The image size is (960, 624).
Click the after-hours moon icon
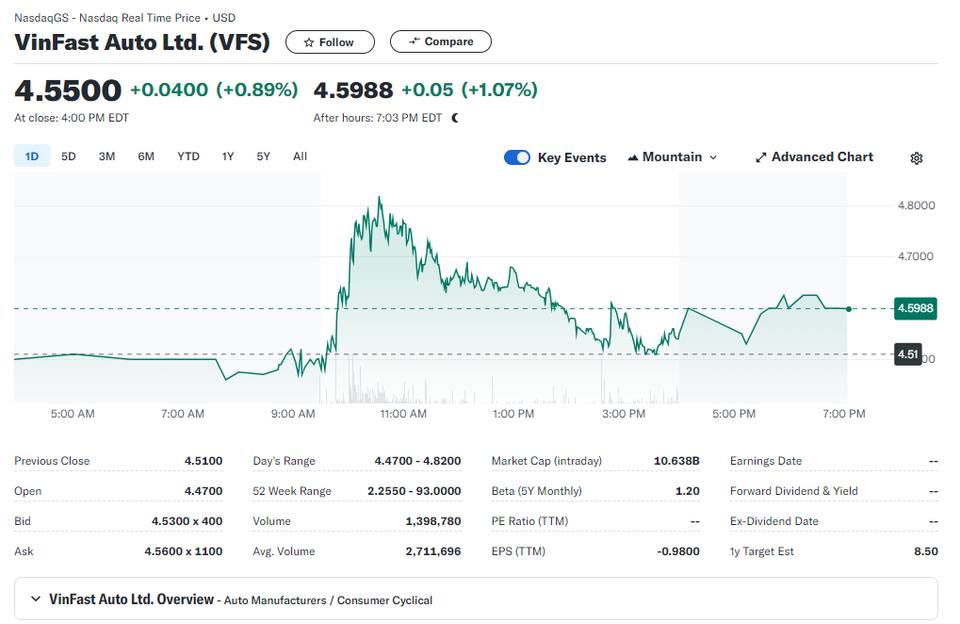click(455, 118)
